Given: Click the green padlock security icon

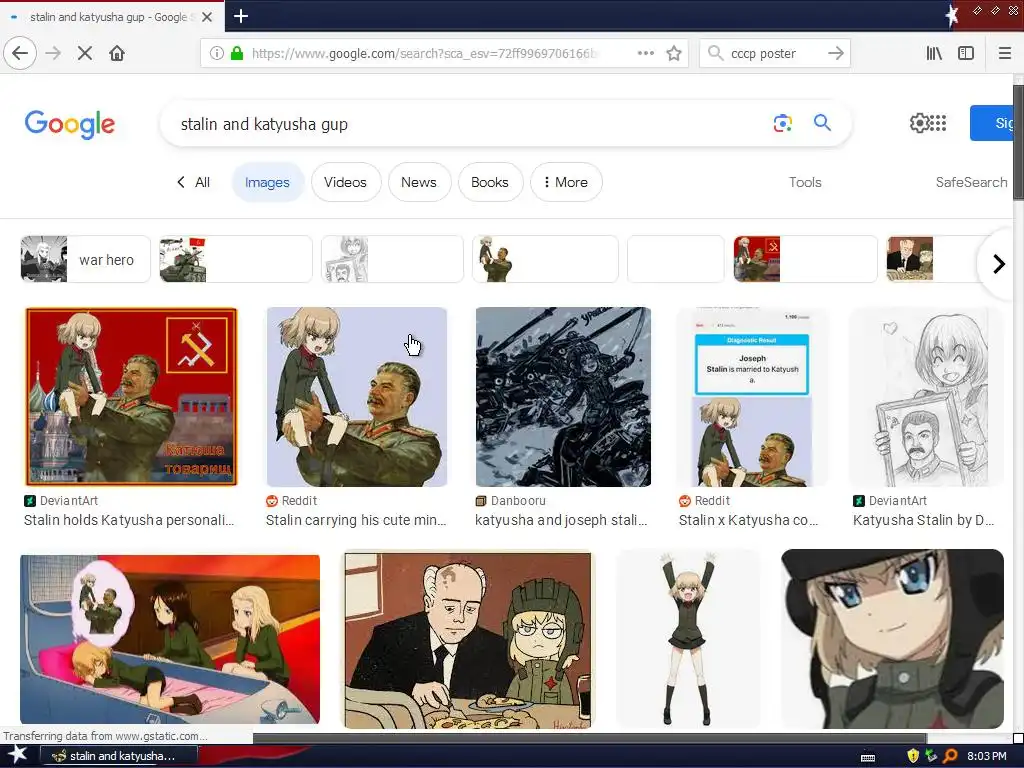Looking at the screenshot, I should [237, 53].
